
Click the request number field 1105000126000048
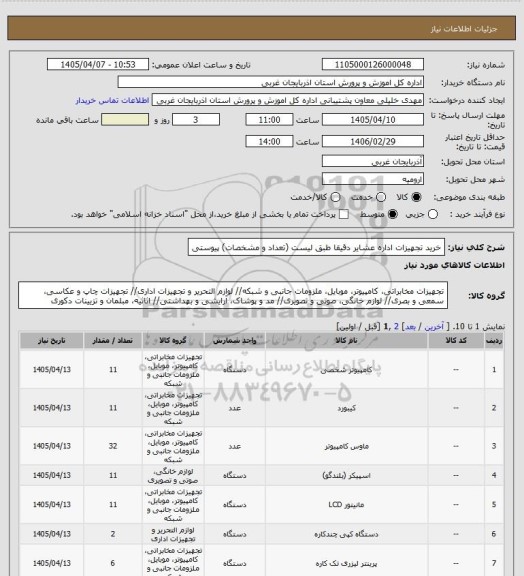(x=373, y=64)
